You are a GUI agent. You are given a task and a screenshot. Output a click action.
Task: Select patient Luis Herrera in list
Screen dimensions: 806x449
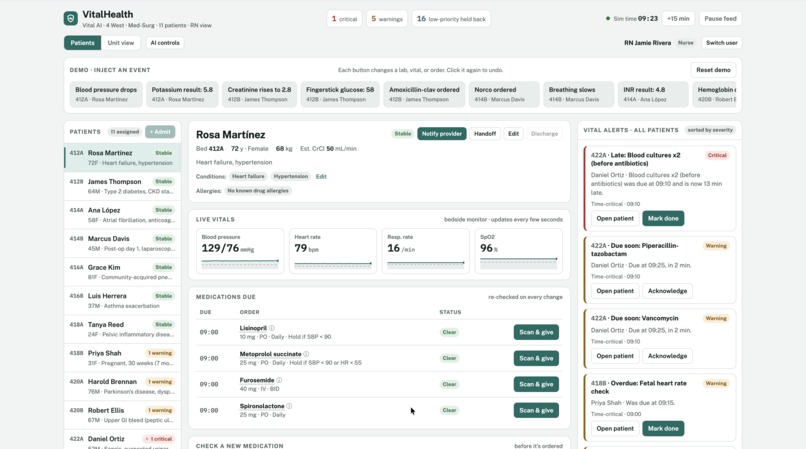(123, 300)
